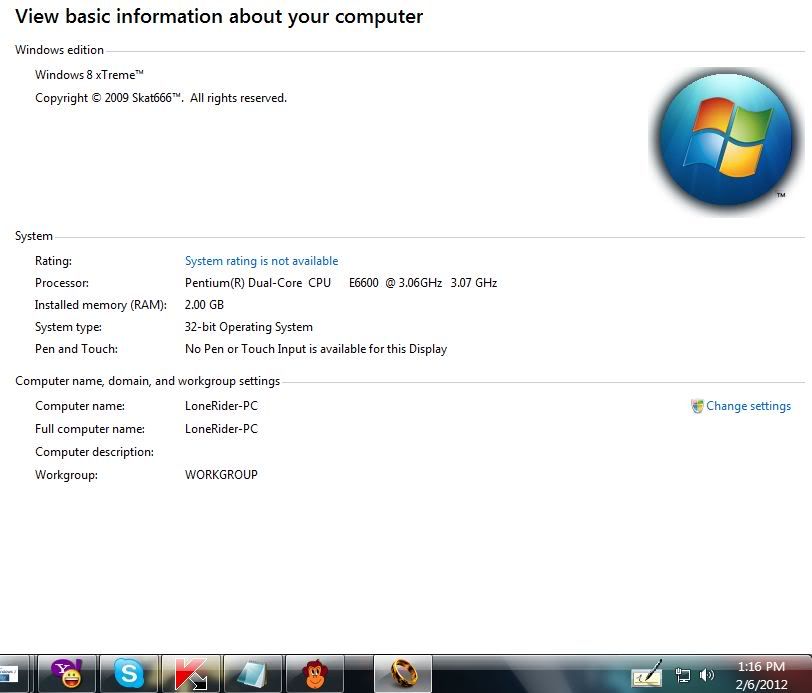The image size is (812, 693).
Task: Click the shield icon beside Change settings
Action: [697, 406]
